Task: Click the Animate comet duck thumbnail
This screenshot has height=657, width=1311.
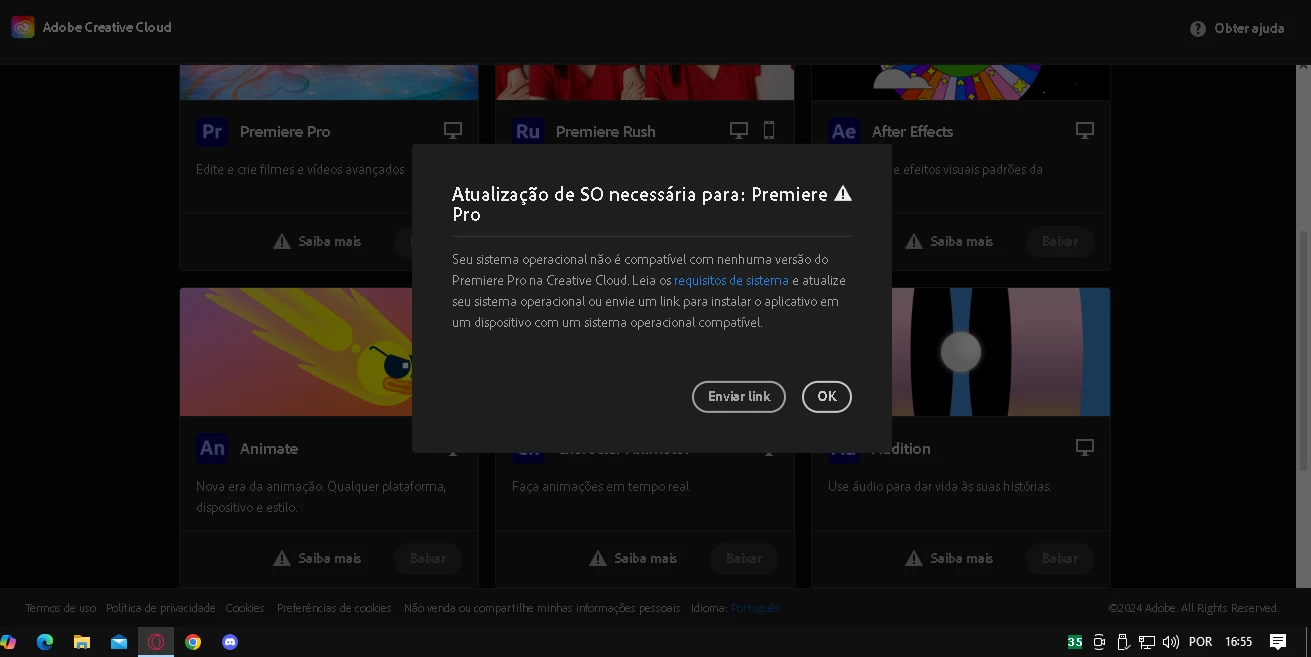Action: tap(296, 352)
